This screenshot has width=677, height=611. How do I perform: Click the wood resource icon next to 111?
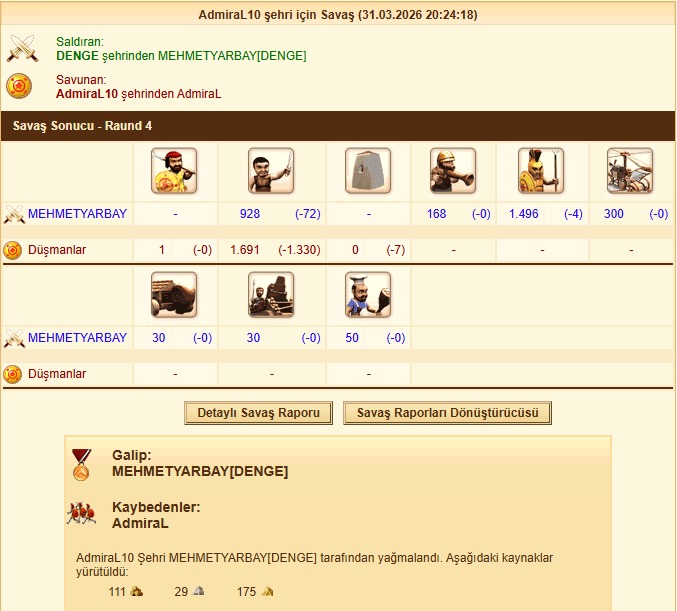point(137,591)
